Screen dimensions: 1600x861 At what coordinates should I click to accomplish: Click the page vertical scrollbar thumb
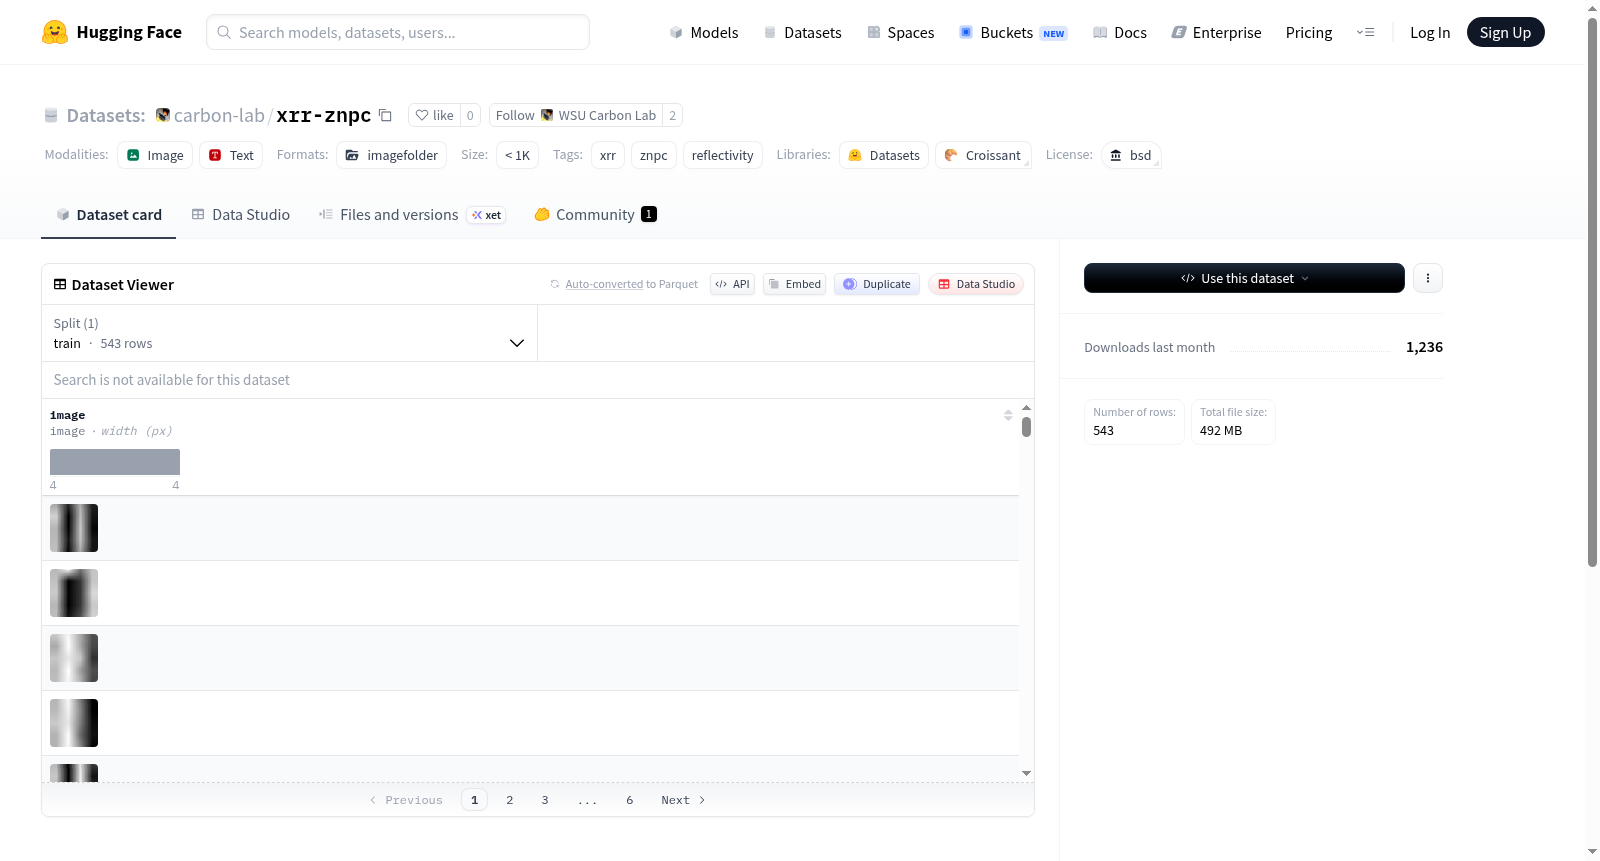[x=1592, y=292]
